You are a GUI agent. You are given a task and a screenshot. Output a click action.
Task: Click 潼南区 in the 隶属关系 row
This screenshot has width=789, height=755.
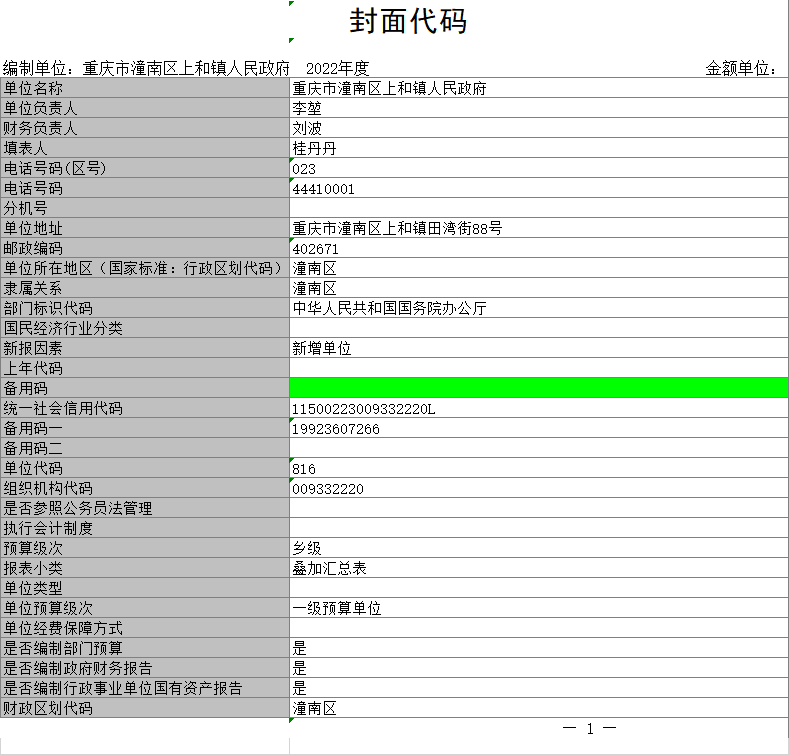(x=539, y=288)
